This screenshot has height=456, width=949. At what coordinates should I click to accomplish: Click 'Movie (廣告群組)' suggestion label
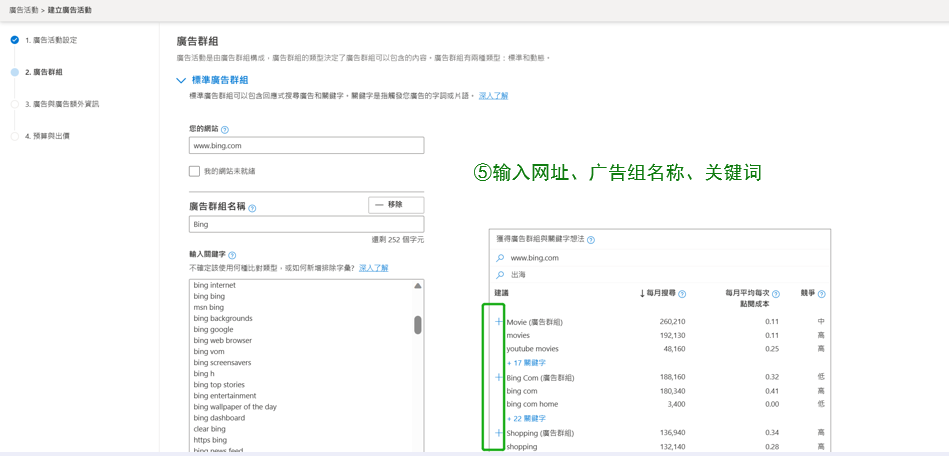pyautogui.click(x=536, y=322)
